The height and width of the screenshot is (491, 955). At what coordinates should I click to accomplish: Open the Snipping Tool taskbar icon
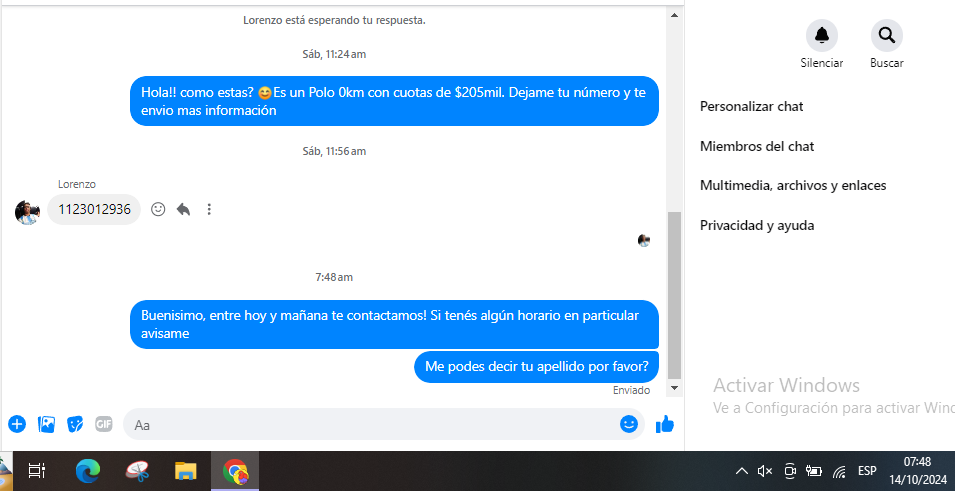tap(137, 471)
